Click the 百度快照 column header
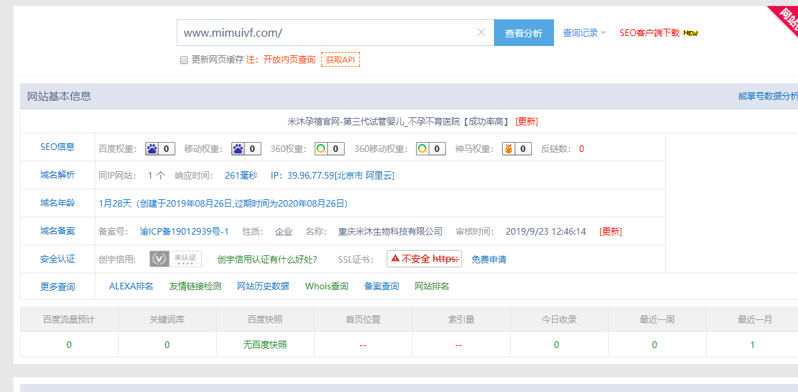This screenshot has width=798, height=392. [265, 320]
